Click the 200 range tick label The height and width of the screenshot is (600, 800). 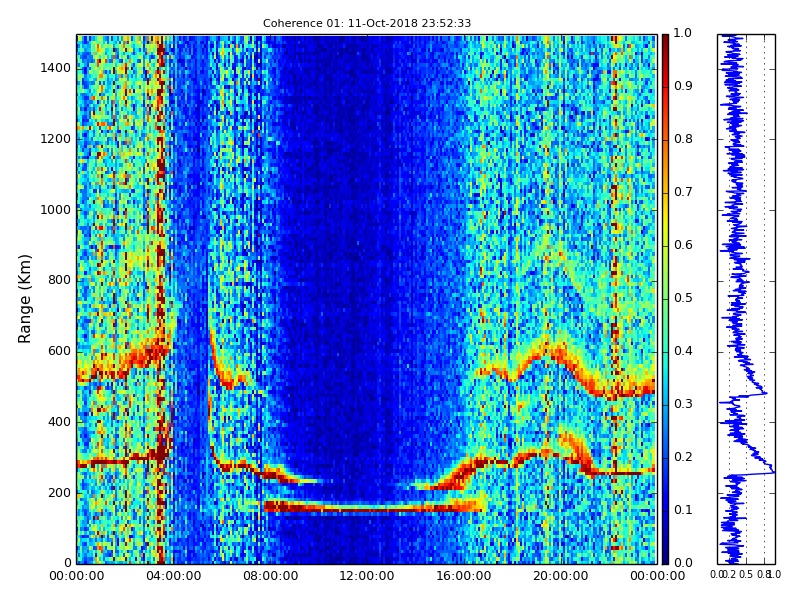coord(59,493)
